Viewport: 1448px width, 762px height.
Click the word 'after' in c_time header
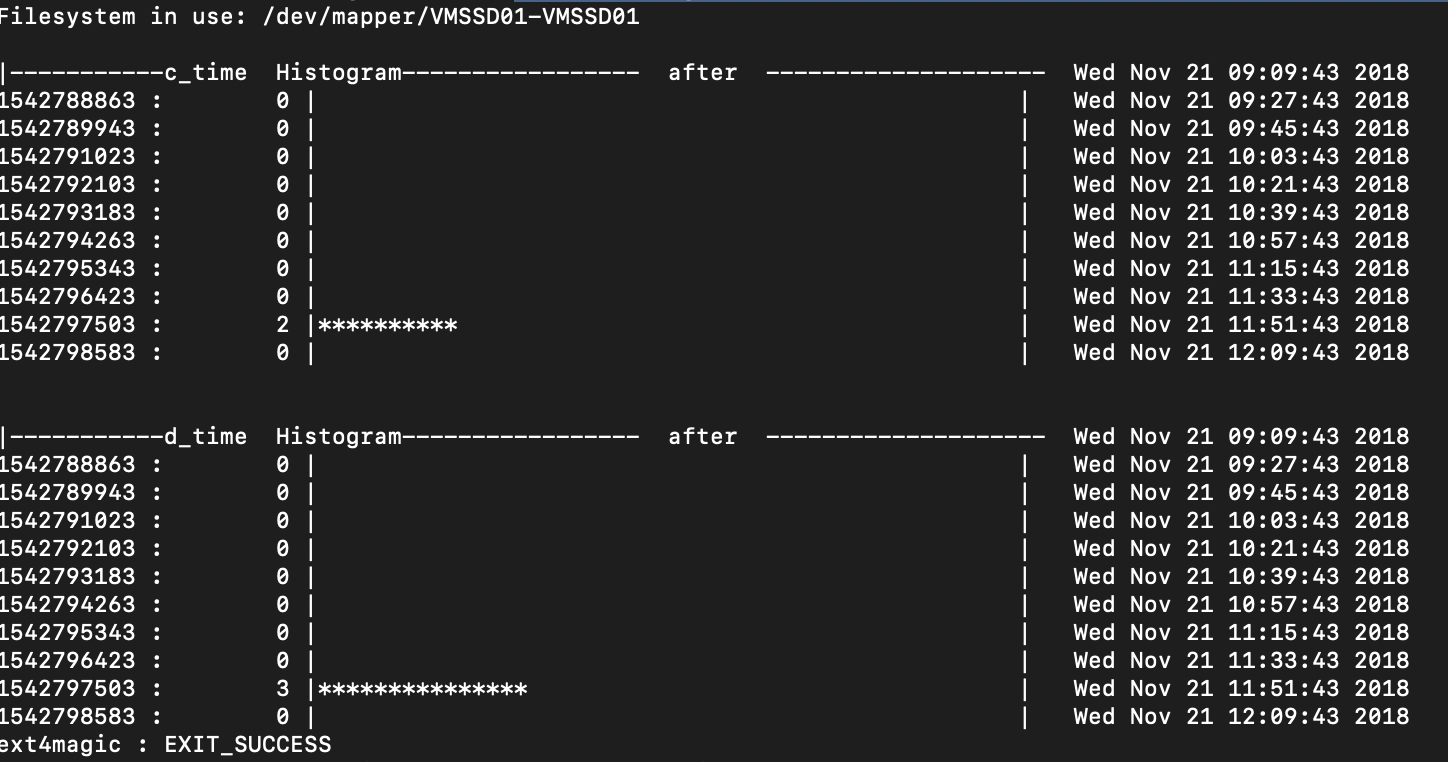(x=703, y=73)
